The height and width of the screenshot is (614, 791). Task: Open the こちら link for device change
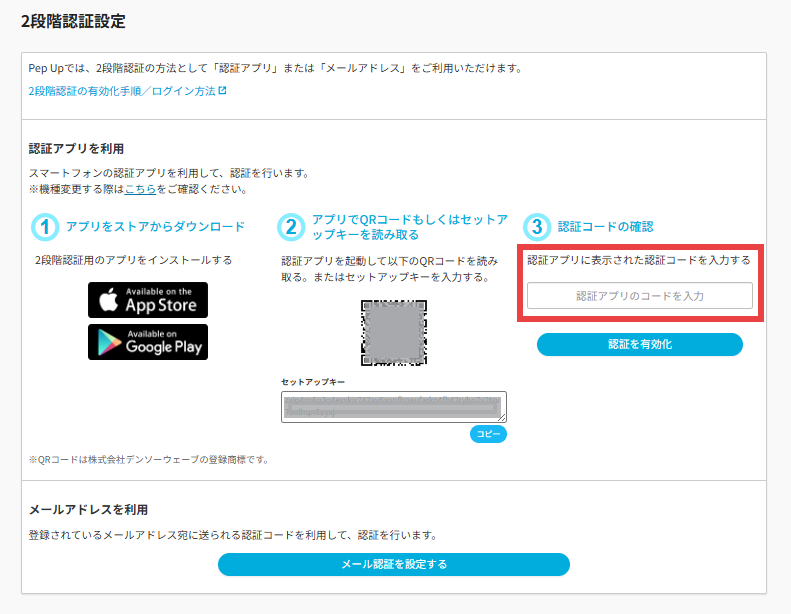pos(140,189)
